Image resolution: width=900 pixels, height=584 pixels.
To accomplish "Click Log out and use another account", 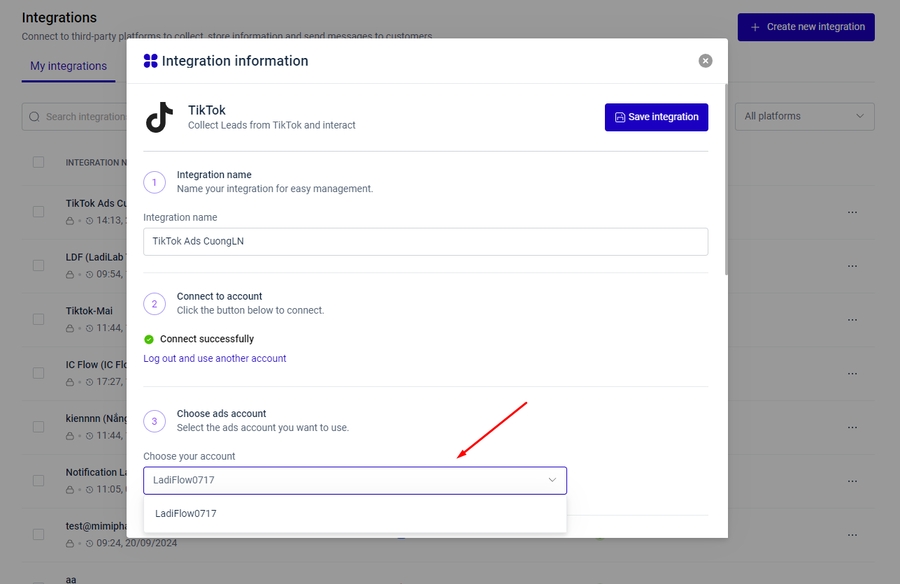I will [x=215, y=358].
